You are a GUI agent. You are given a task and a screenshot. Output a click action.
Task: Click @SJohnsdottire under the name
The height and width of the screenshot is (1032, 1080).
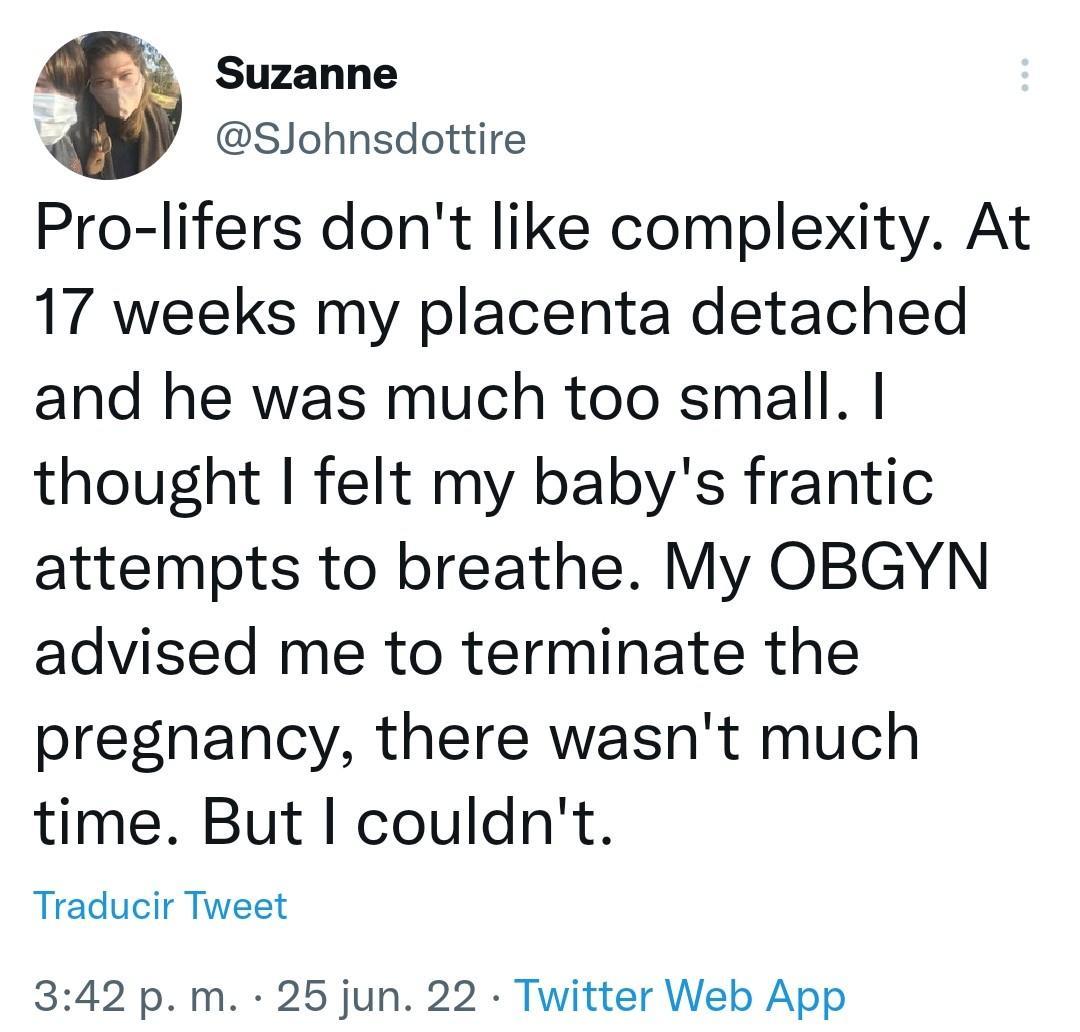[370, 139]
